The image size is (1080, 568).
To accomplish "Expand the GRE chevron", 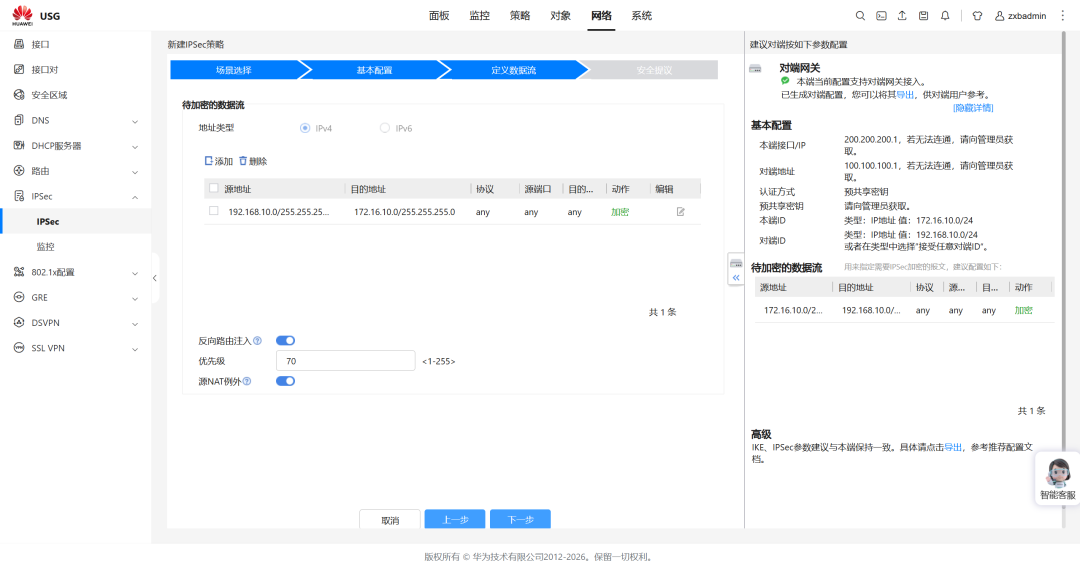I will point(135,299).
